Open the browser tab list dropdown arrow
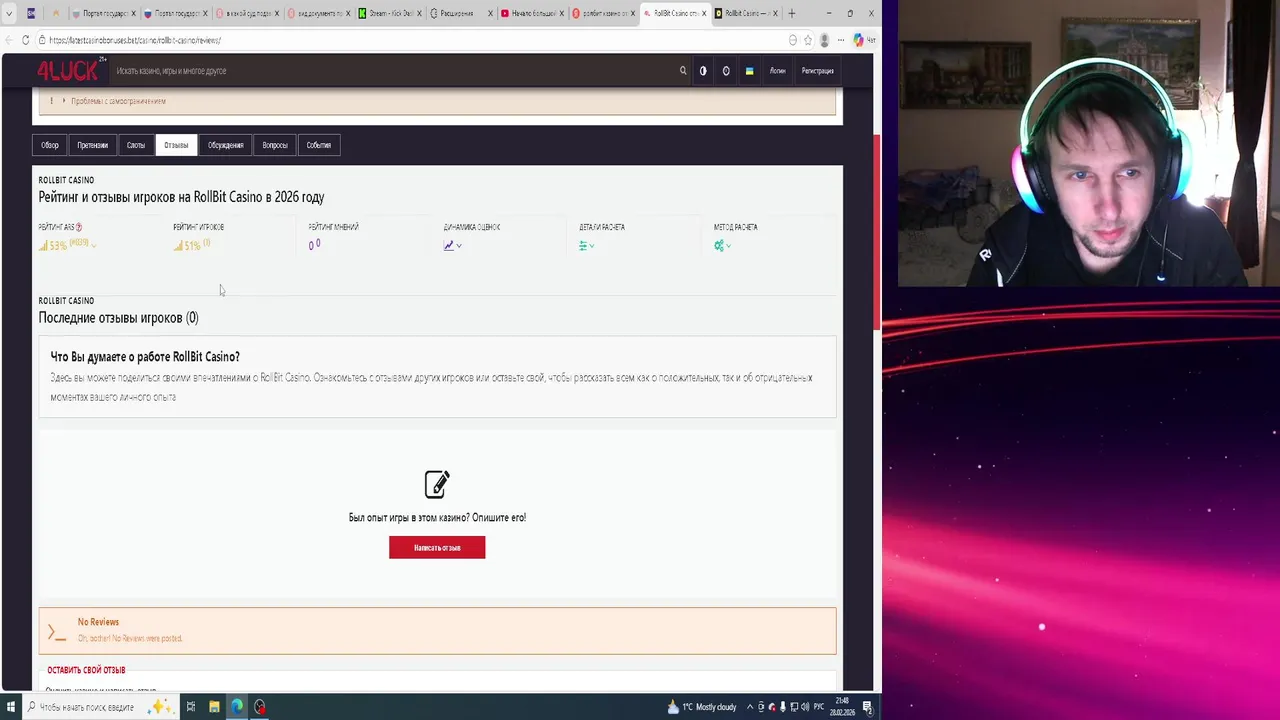The height and width of the screenshot is (720, 1280). pos(9,13)
